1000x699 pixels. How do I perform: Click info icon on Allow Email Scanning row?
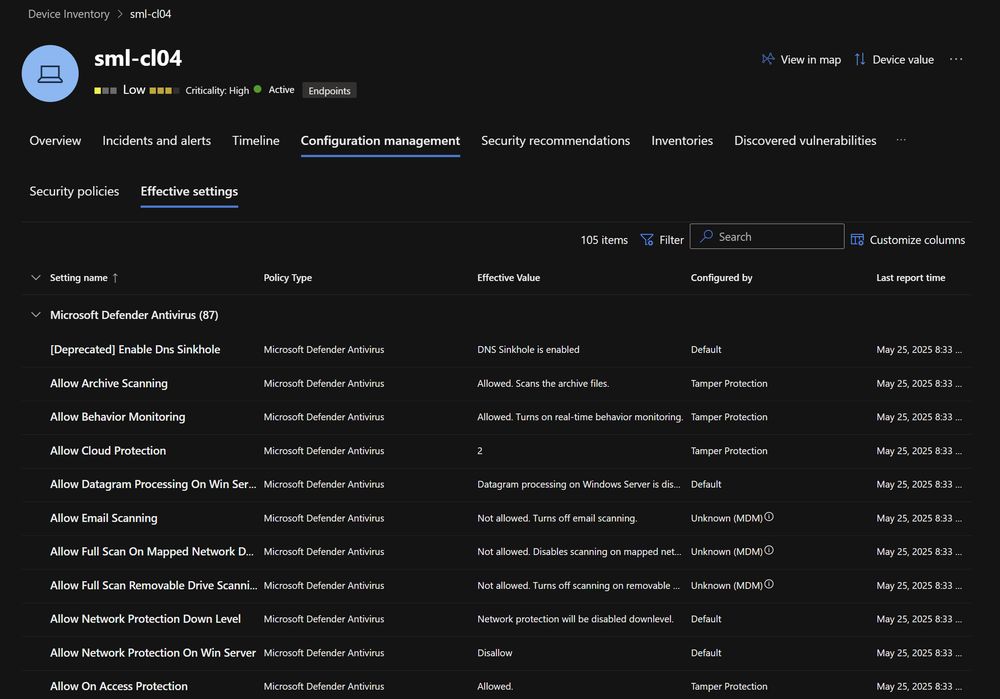[x=769, y=517]
